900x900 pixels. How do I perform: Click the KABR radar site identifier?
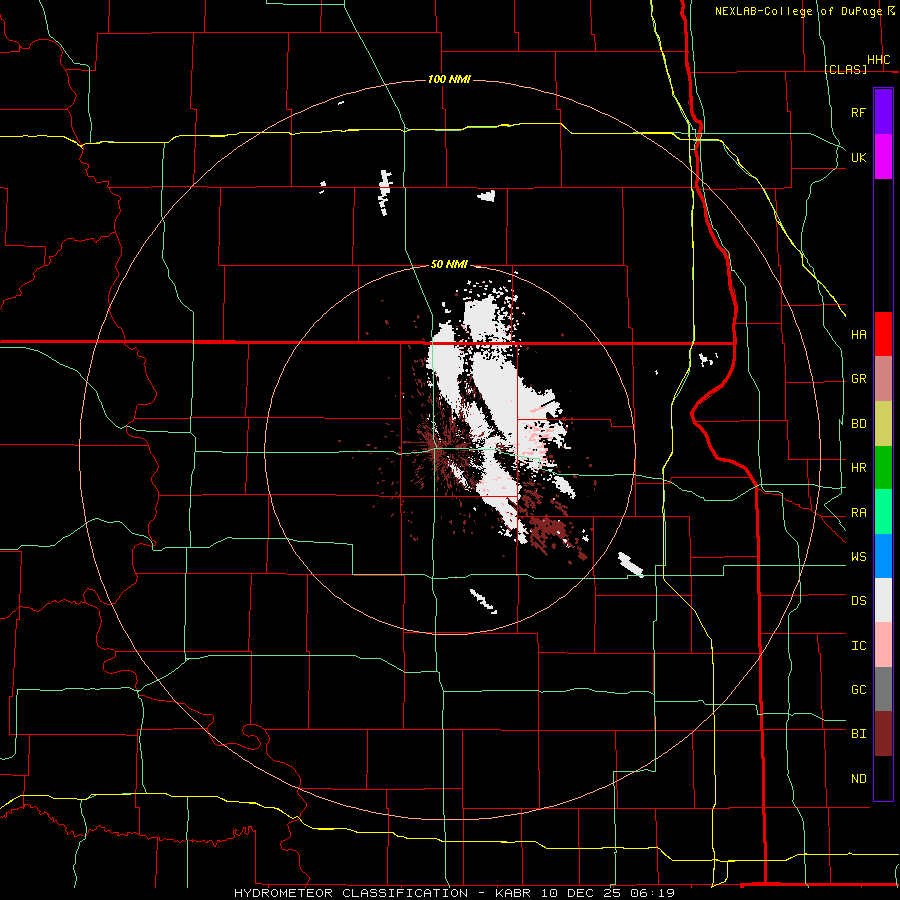[514, 893]
